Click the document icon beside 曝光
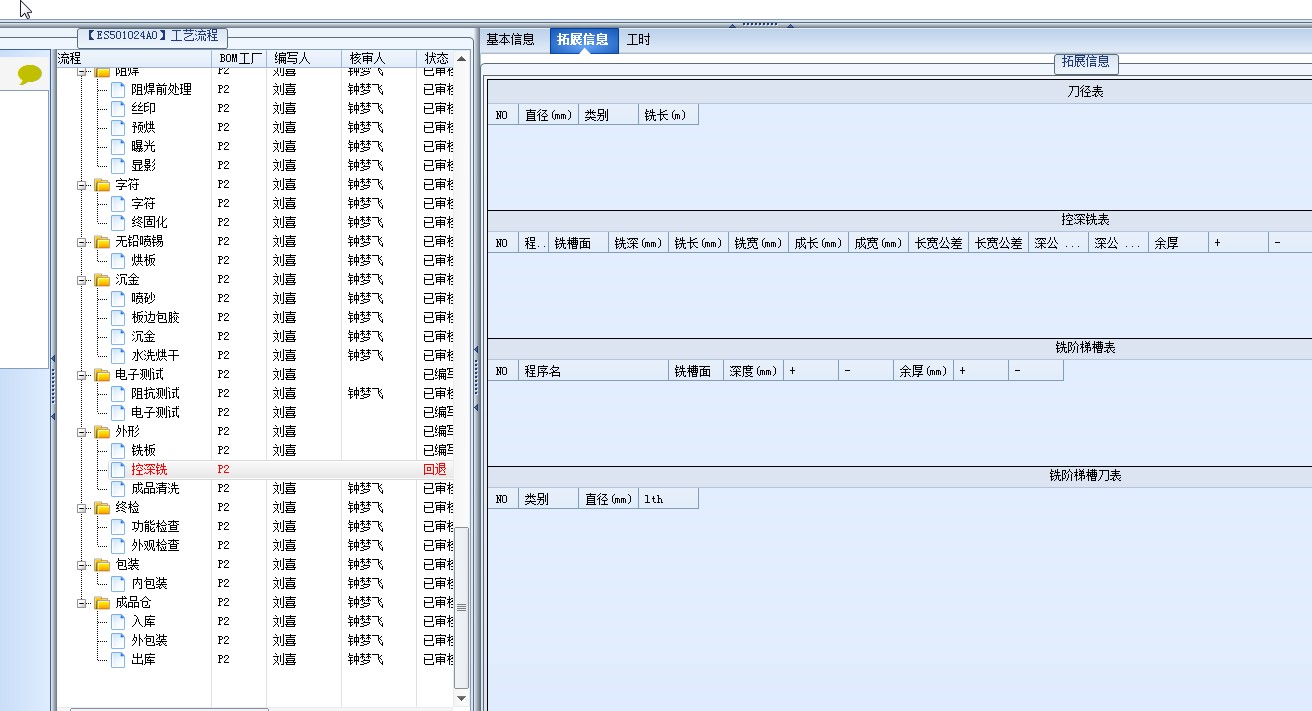 coord(118,146)
